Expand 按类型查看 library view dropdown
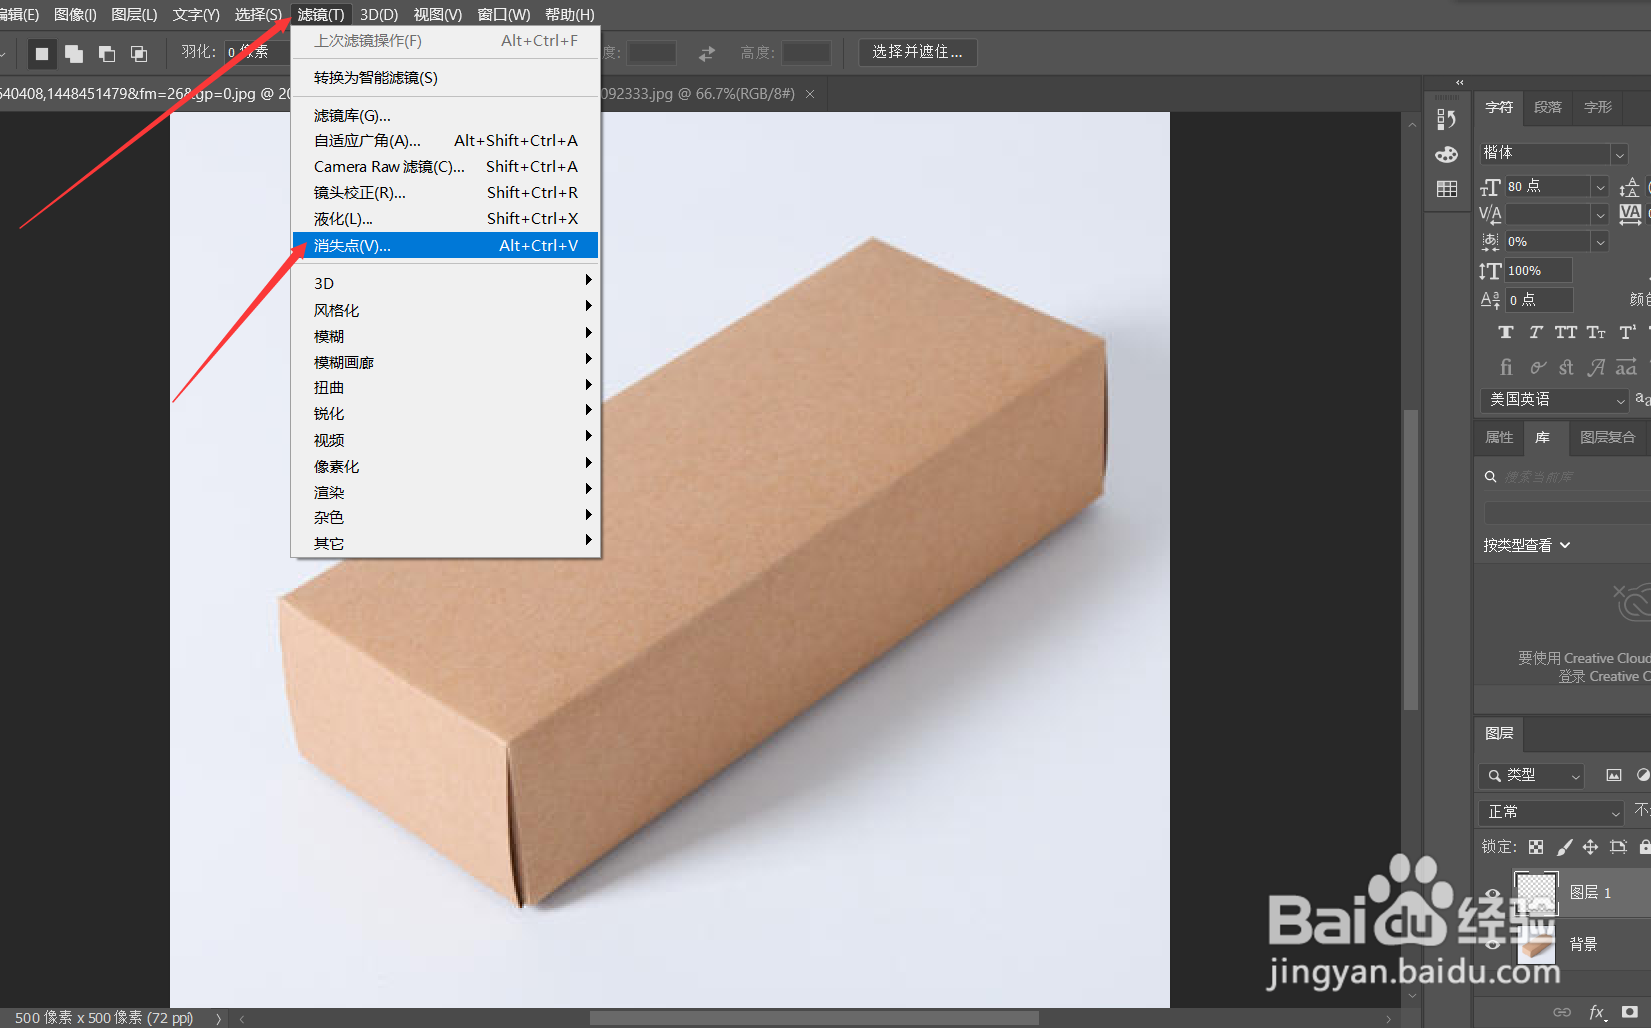Viewport: 1651px width, 1028px height. pyautogui.click(x=1527, y=545)
